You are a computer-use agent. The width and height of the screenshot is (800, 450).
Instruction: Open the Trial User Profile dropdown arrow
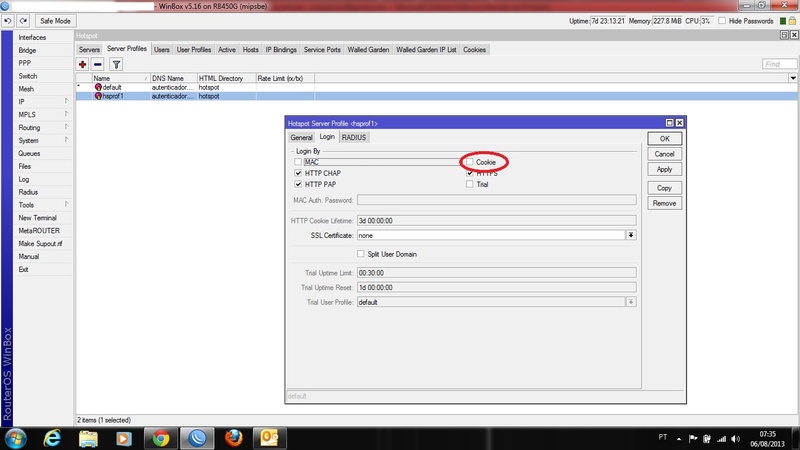point(631,302)
